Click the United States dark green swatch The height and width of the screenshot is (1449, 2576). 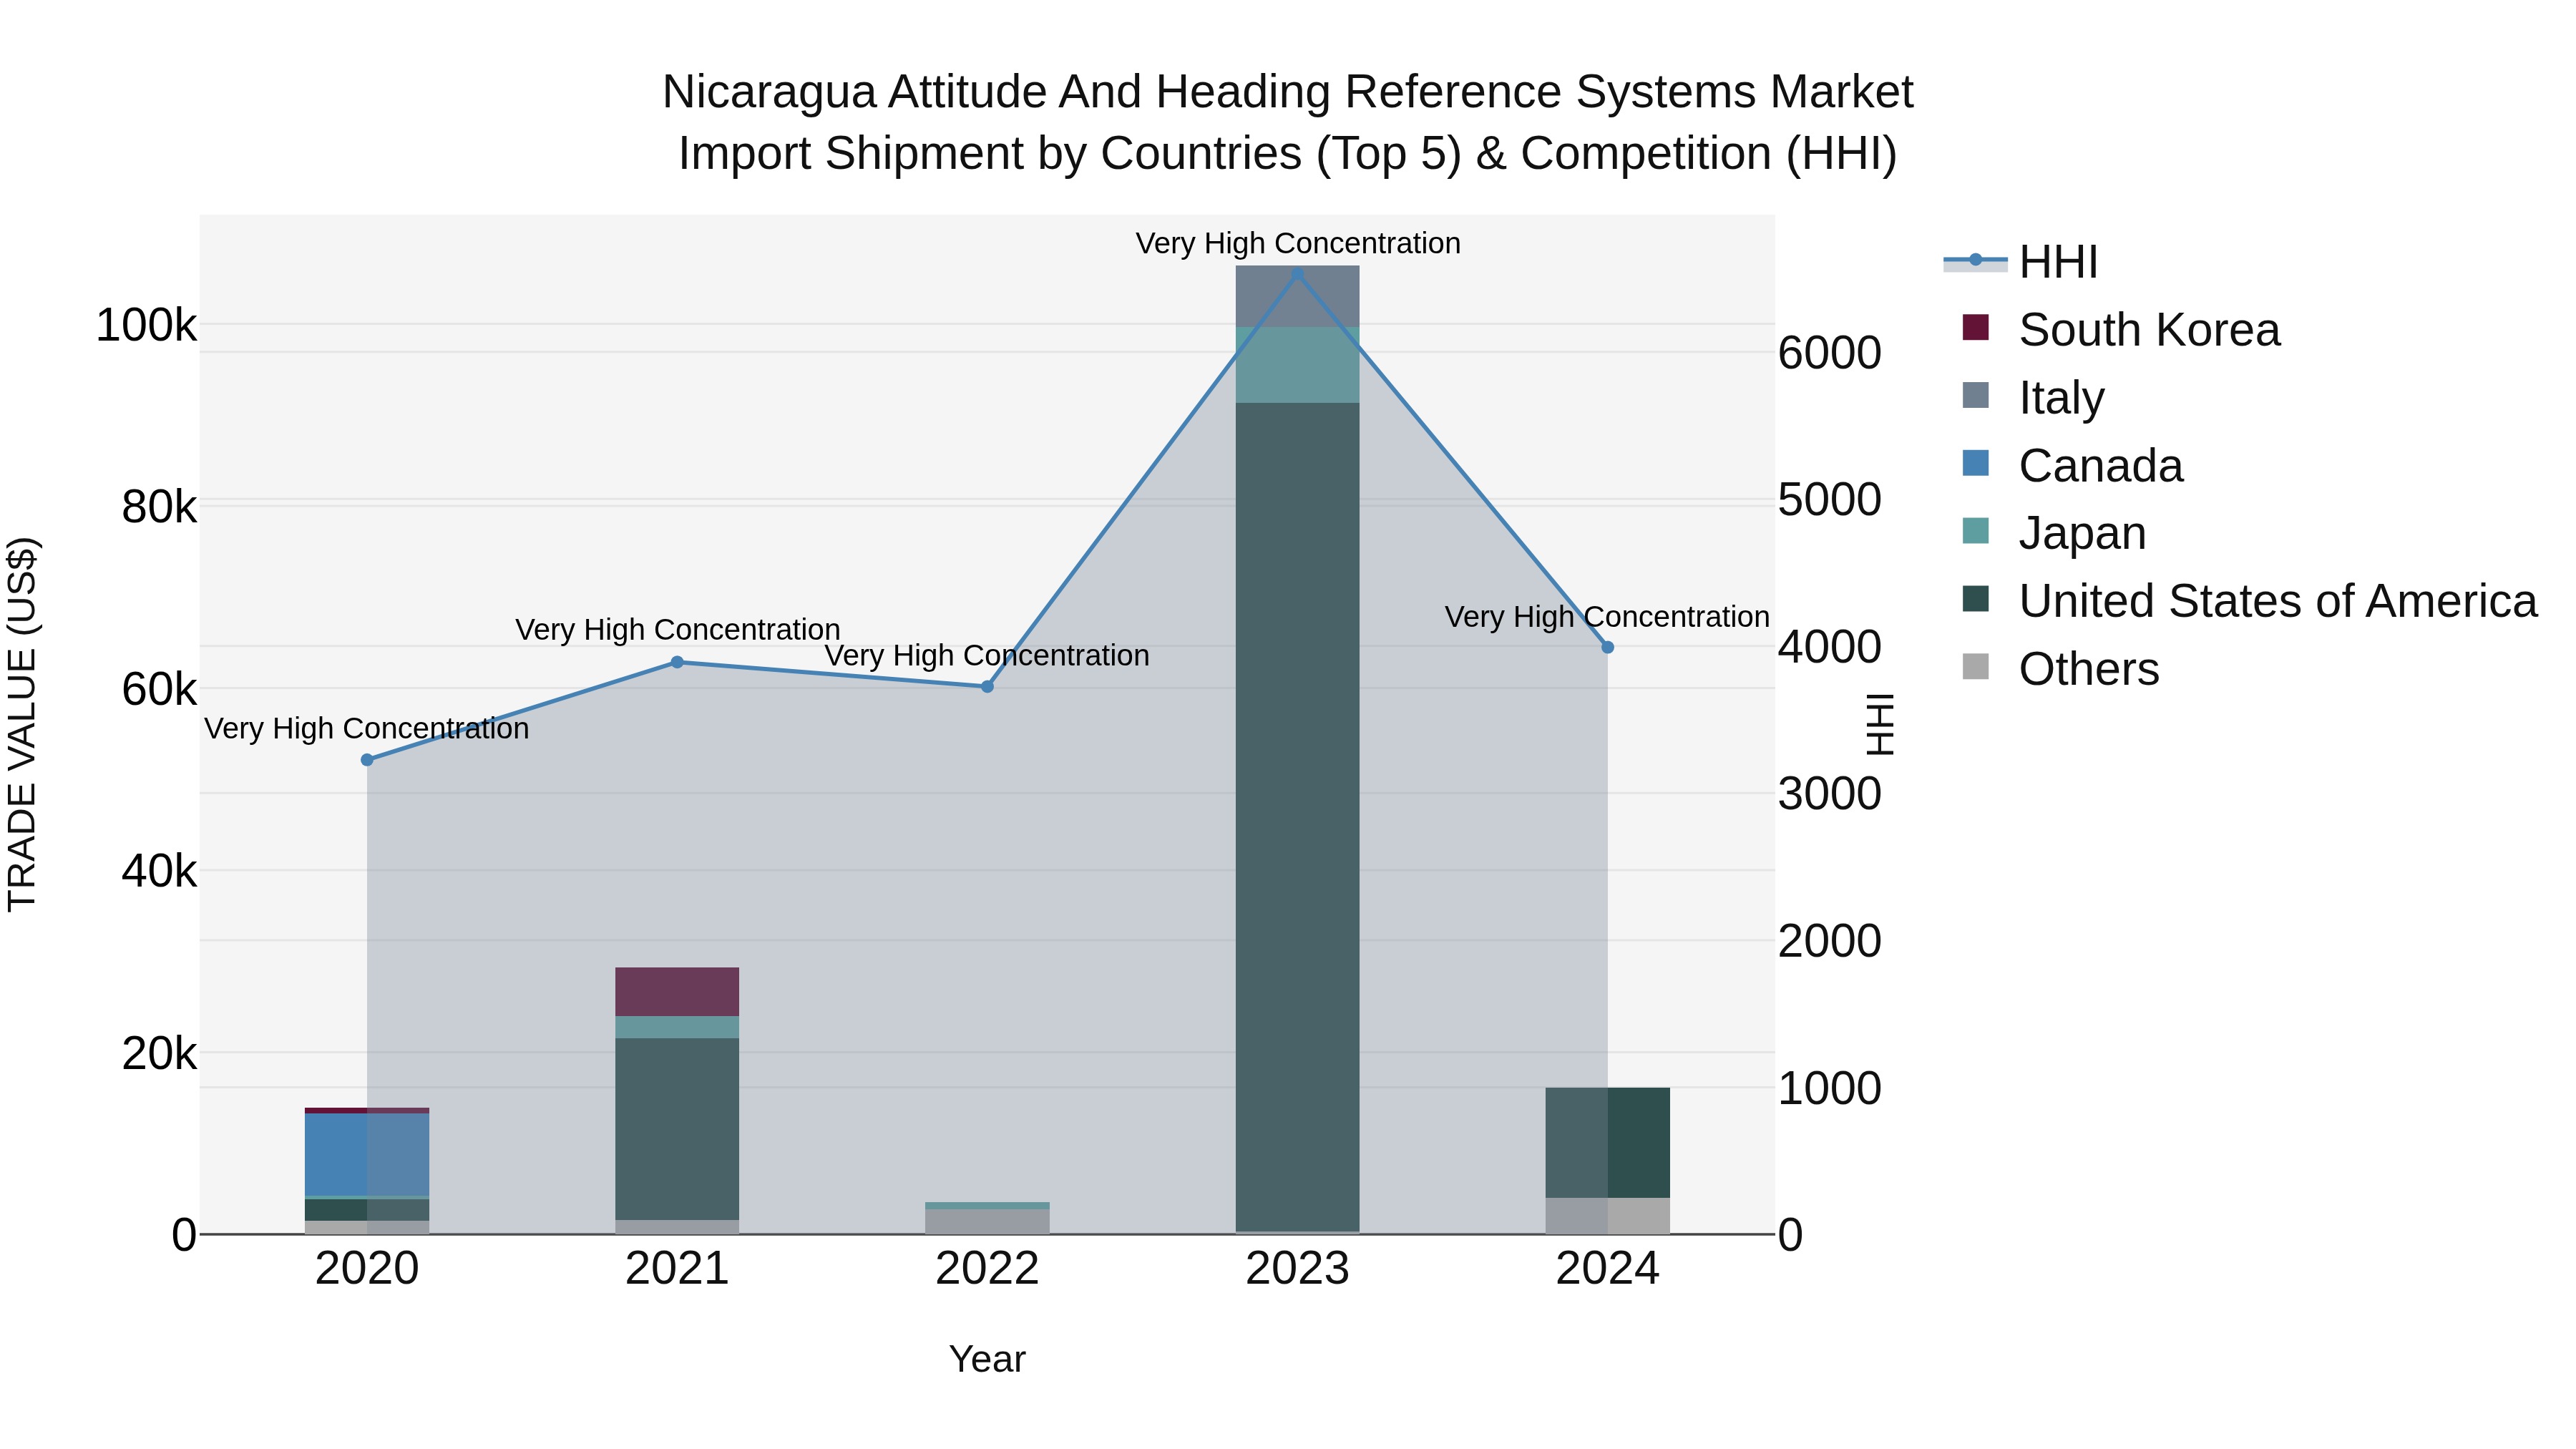click(x=1976, y=599)
